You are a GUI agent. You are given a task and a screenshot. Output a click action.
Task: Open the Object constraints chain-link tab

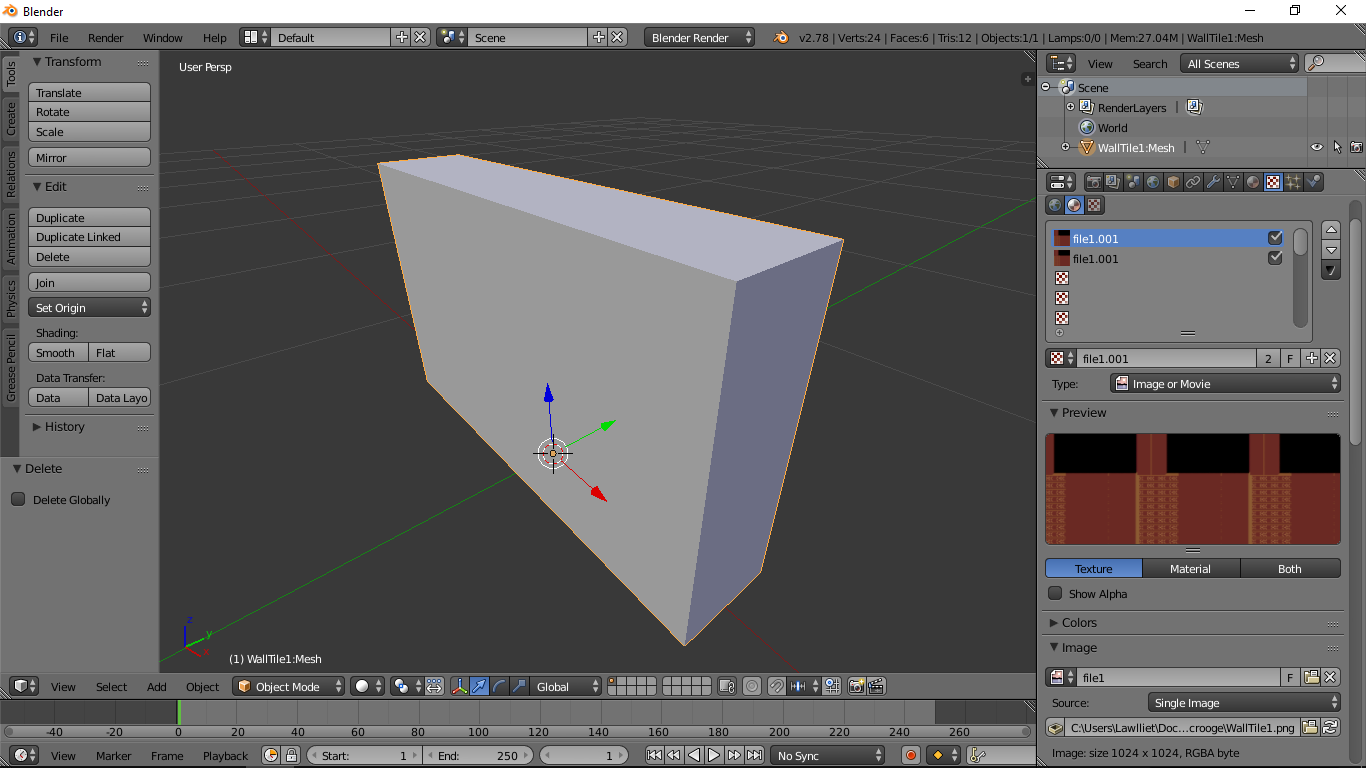(x=1193, y=182)
